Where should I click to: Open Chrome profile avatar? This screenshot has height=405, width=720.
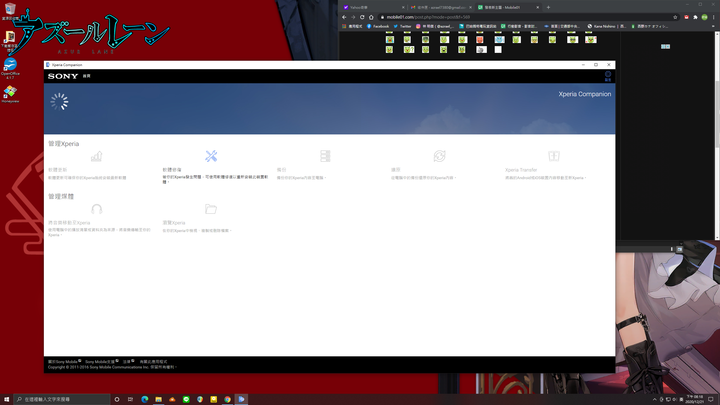coord(704,17)
